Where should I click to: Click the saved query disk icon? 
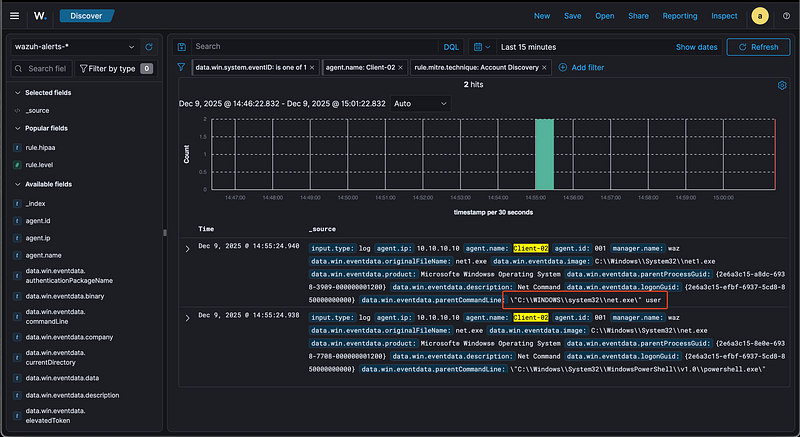182,46
